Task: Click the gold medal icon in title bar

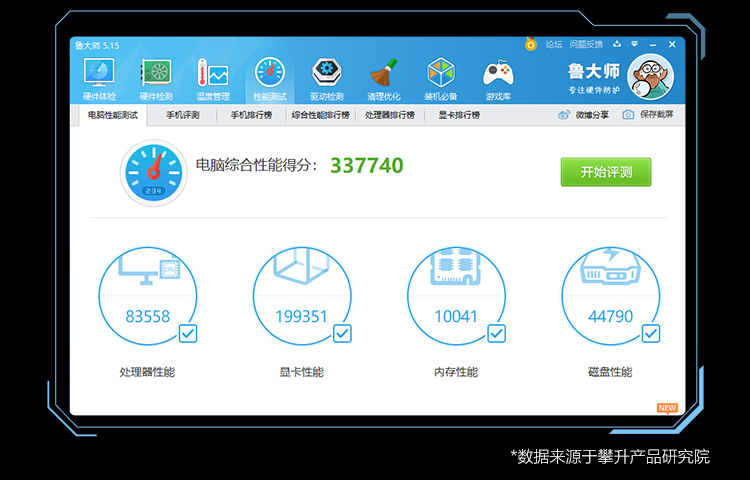Action: point(530,44)
